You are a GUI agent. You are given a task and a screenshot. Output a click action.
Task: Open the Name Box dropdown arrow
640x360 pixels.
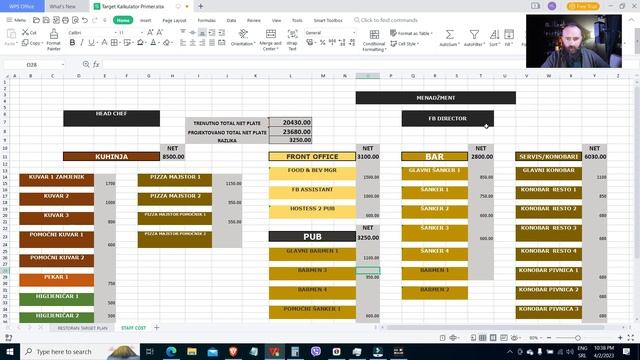tap(62, 64)
